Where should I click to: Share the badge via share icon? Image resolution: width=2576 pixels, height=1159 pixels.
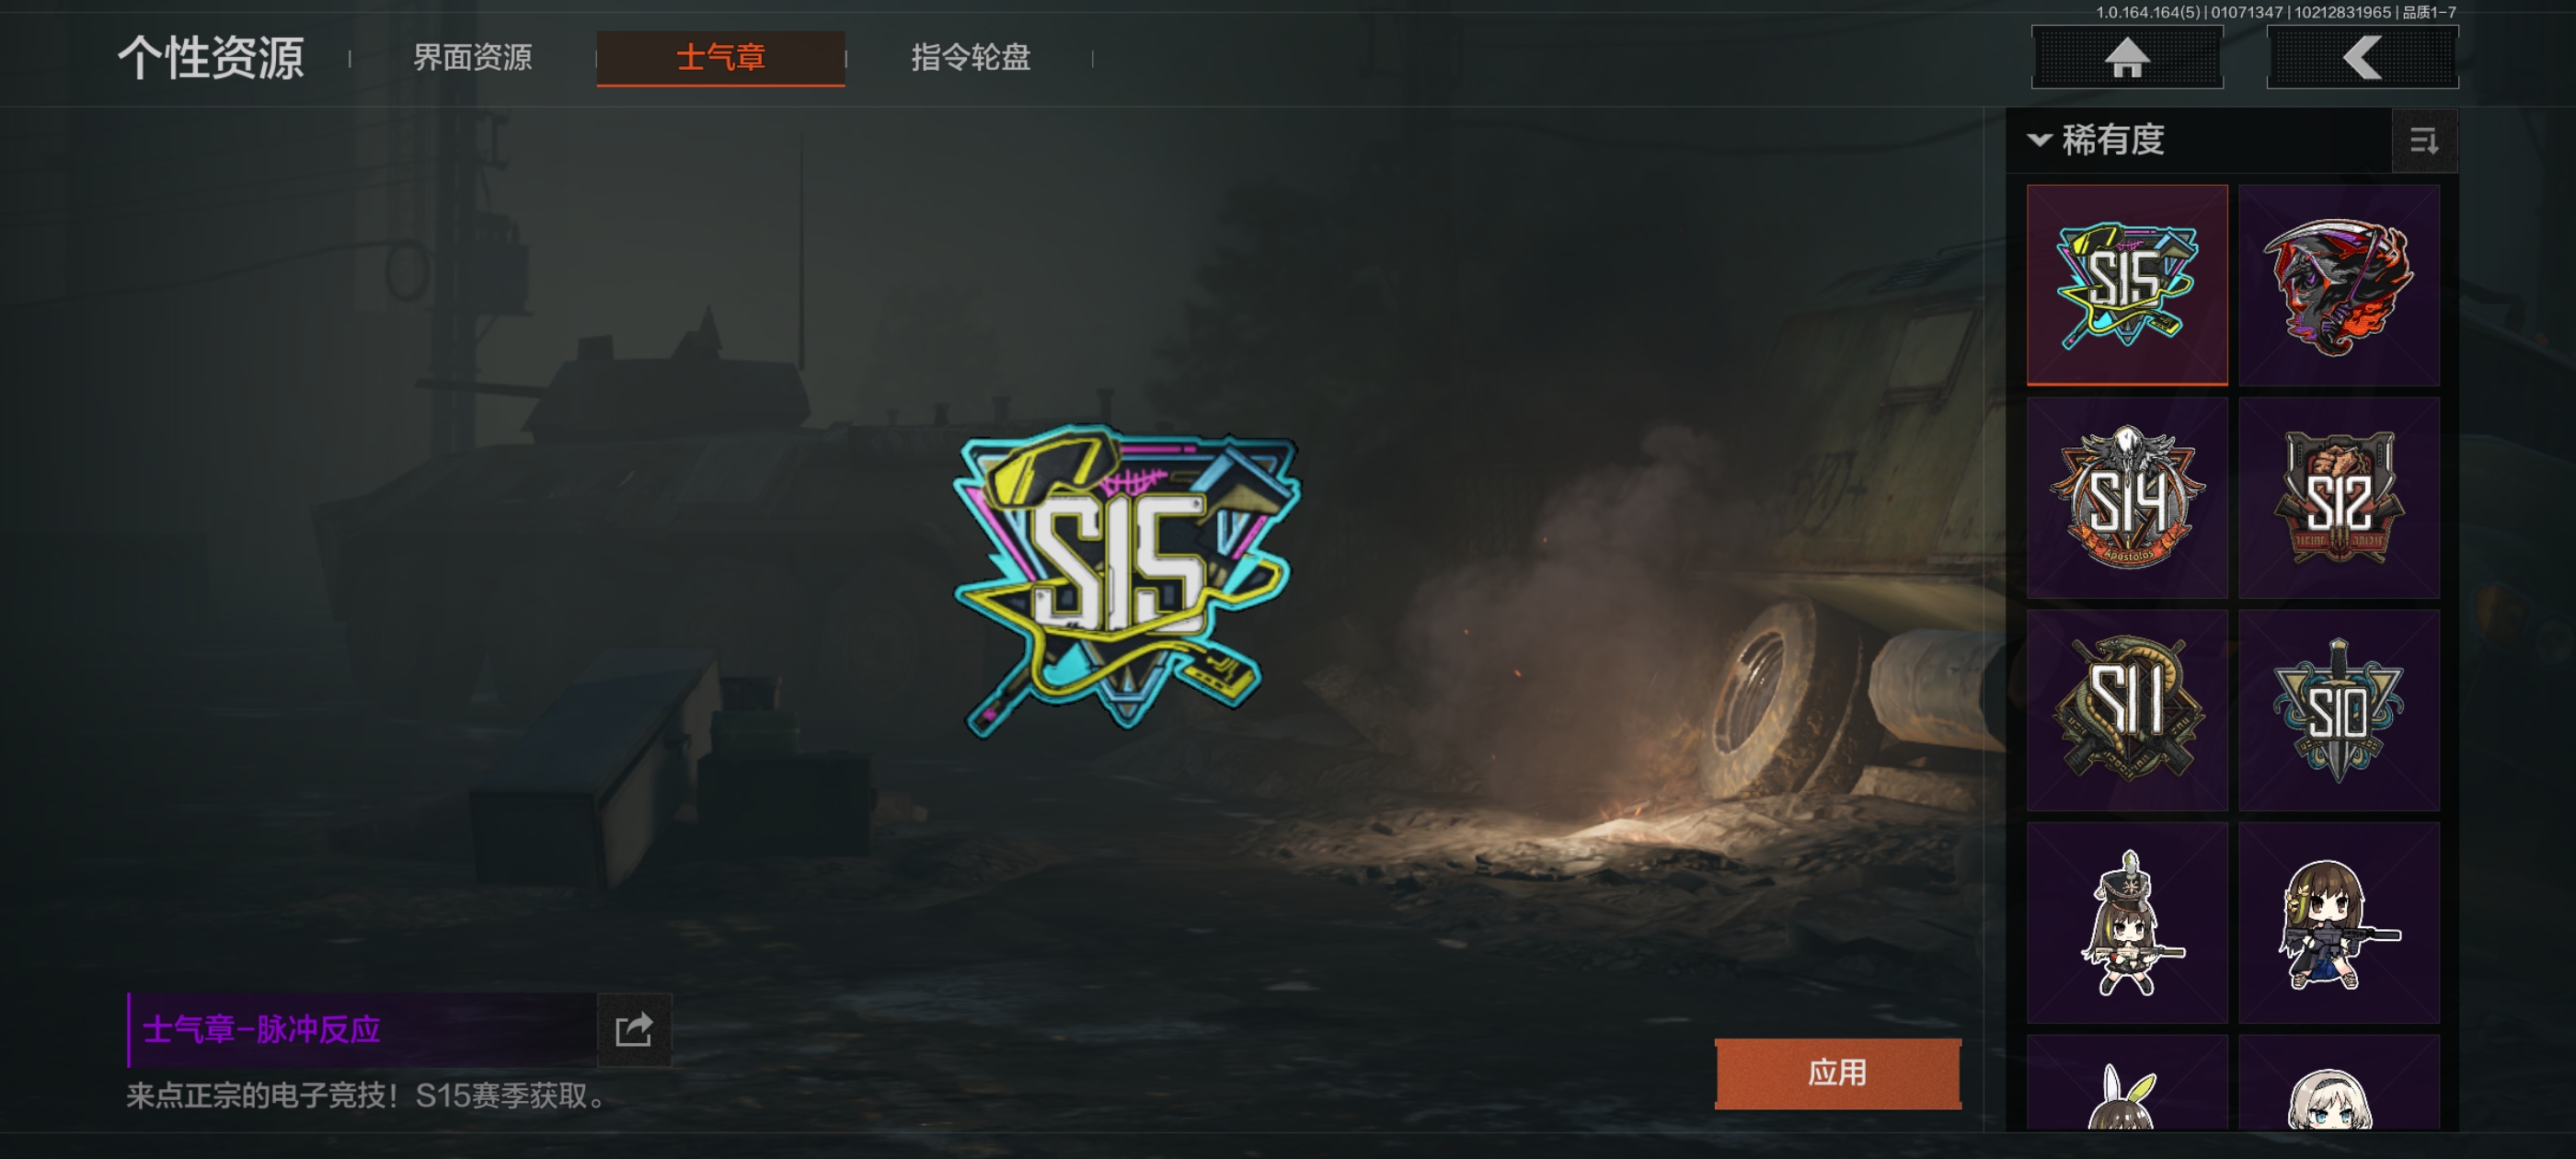(x=634, y=1029)
